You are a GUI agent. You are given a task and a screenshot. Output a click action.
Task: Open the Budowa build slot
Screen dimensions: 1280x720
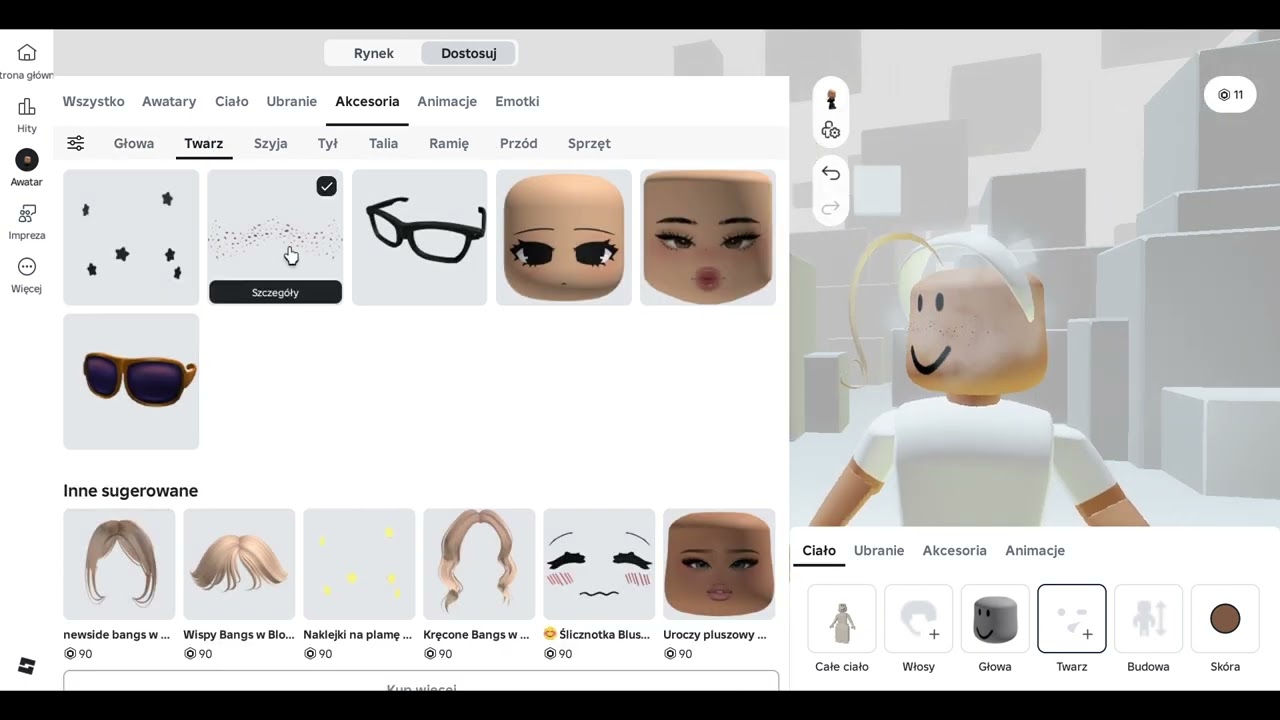pos(1148,619)
